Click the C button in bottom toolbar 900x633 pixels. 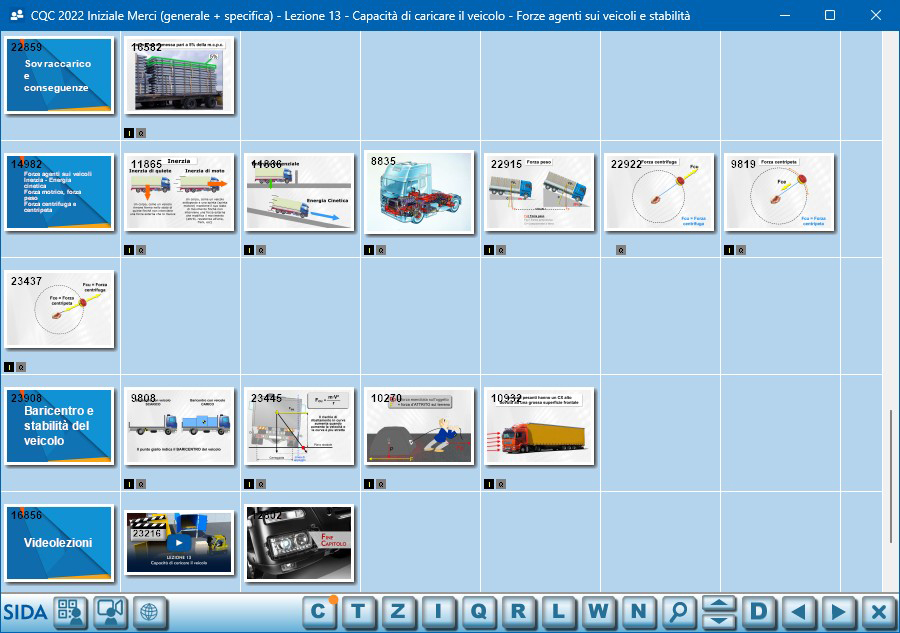318,611
